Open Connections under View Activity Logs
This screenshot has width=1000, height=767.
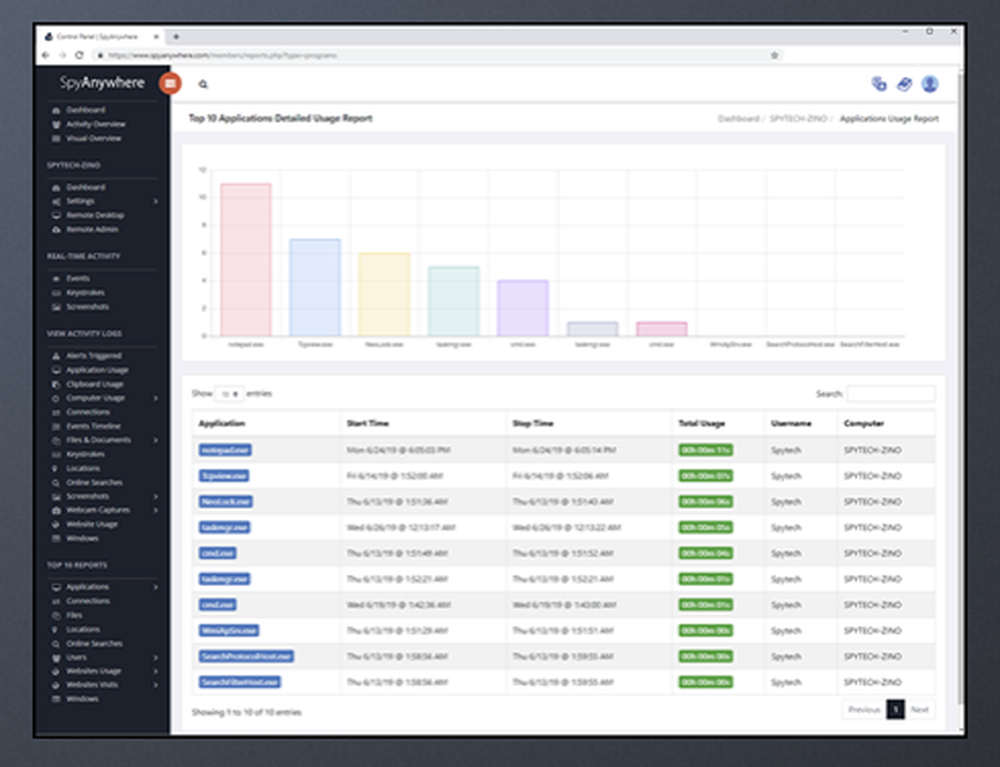(88, 413)
